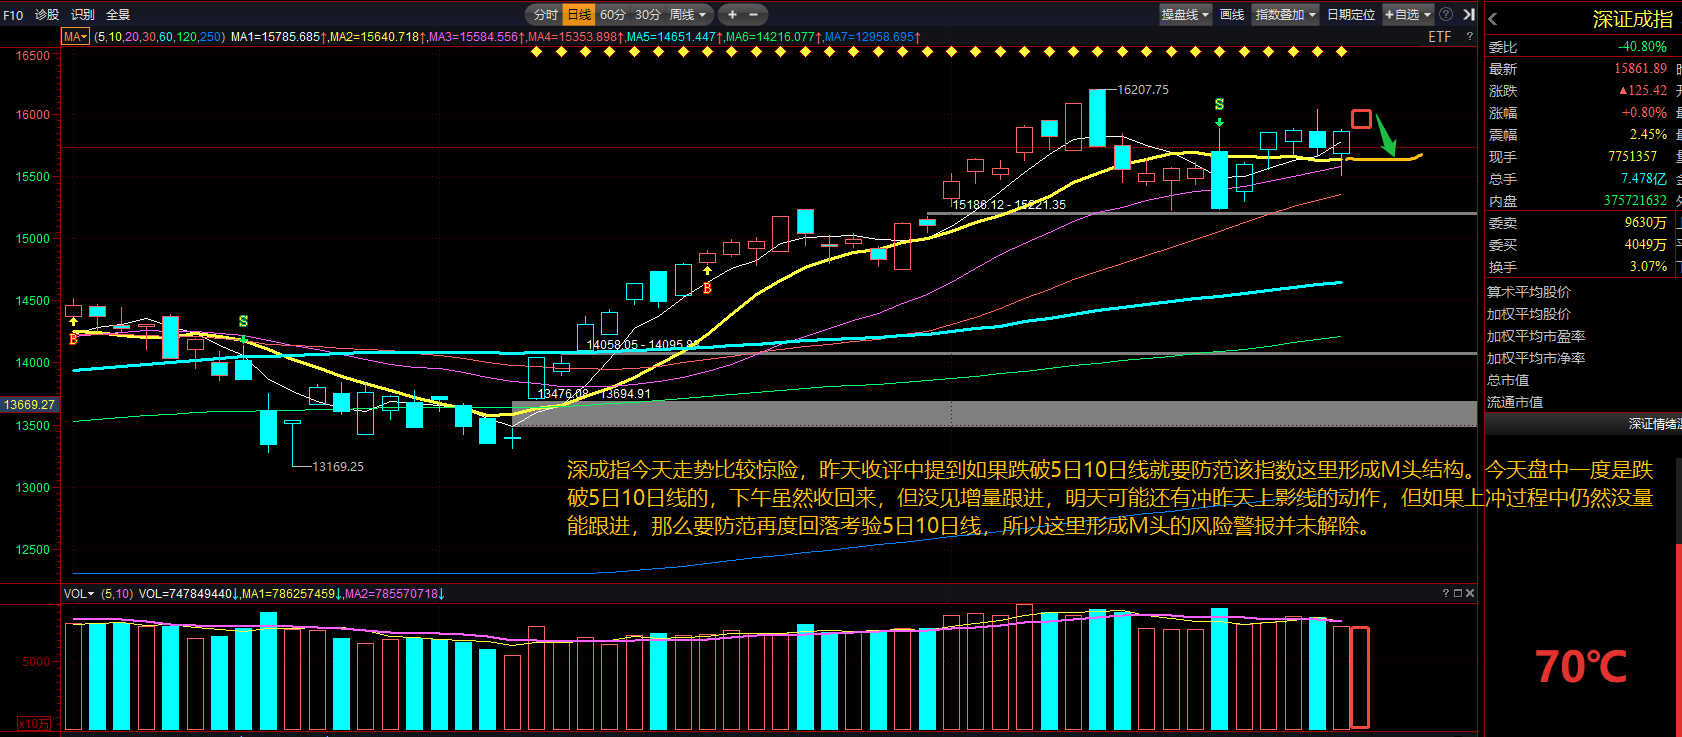Screen dimensions: 1682x737
Task: Click the 深证成指 index title
Action: point(1633,19)
